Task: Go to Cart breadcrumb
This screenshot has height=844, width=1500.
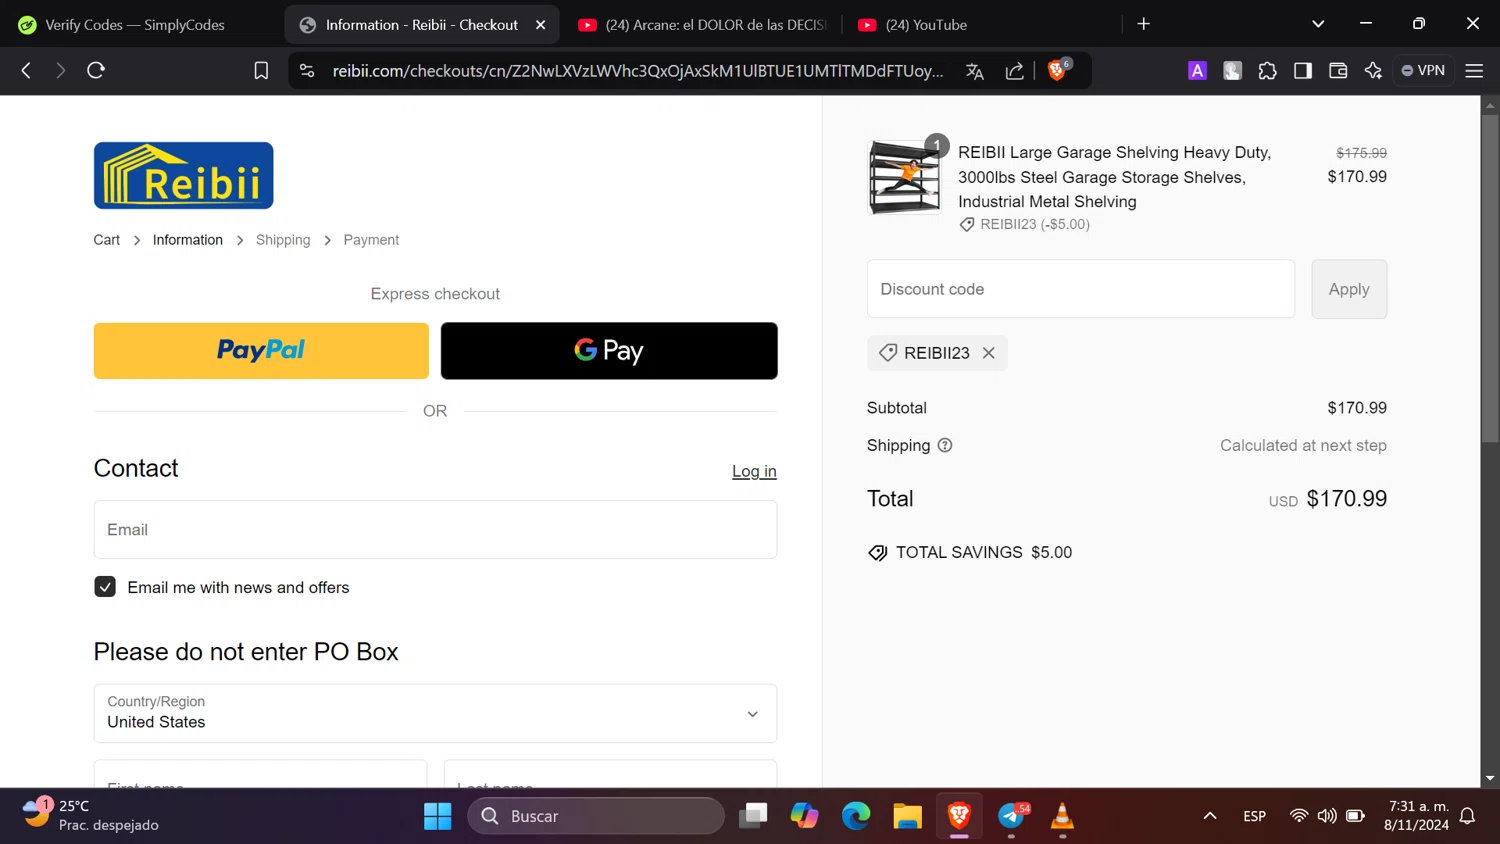Action: click(106, 240)
